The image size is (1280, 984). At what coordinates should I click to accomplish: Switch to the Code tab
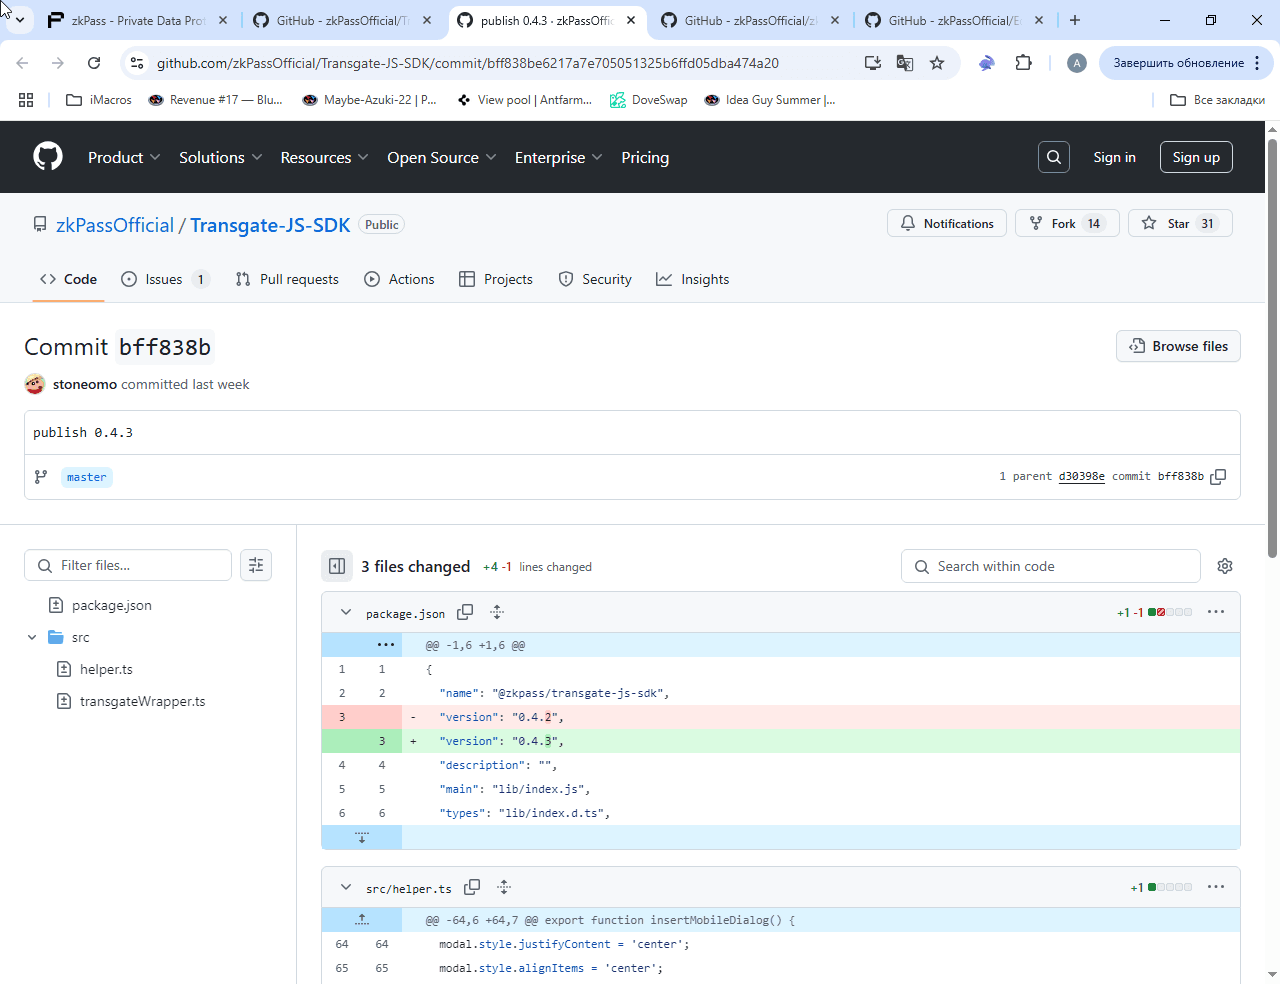[x=68, y=279]
